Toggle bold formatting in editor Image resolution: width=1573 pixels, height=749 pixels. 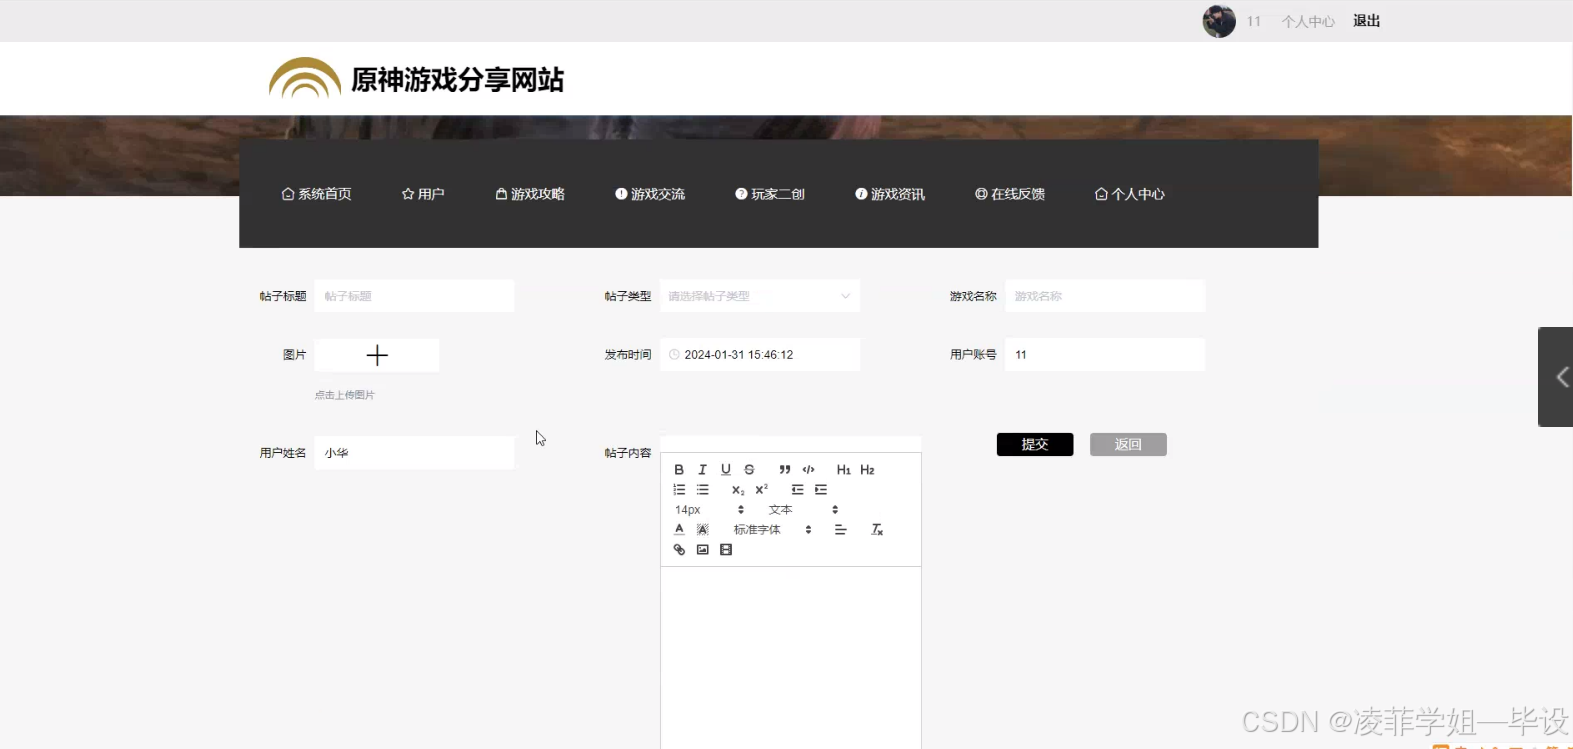point(679,470)
